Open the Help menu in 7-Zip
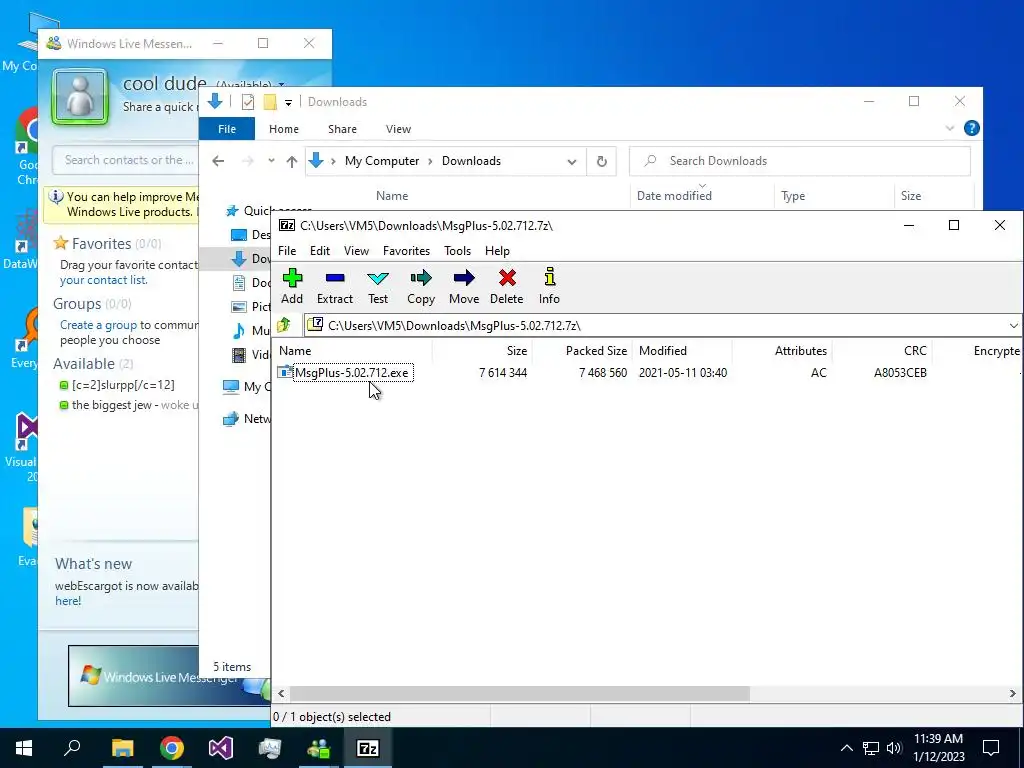1024x768 pixels. coord(497,251)
